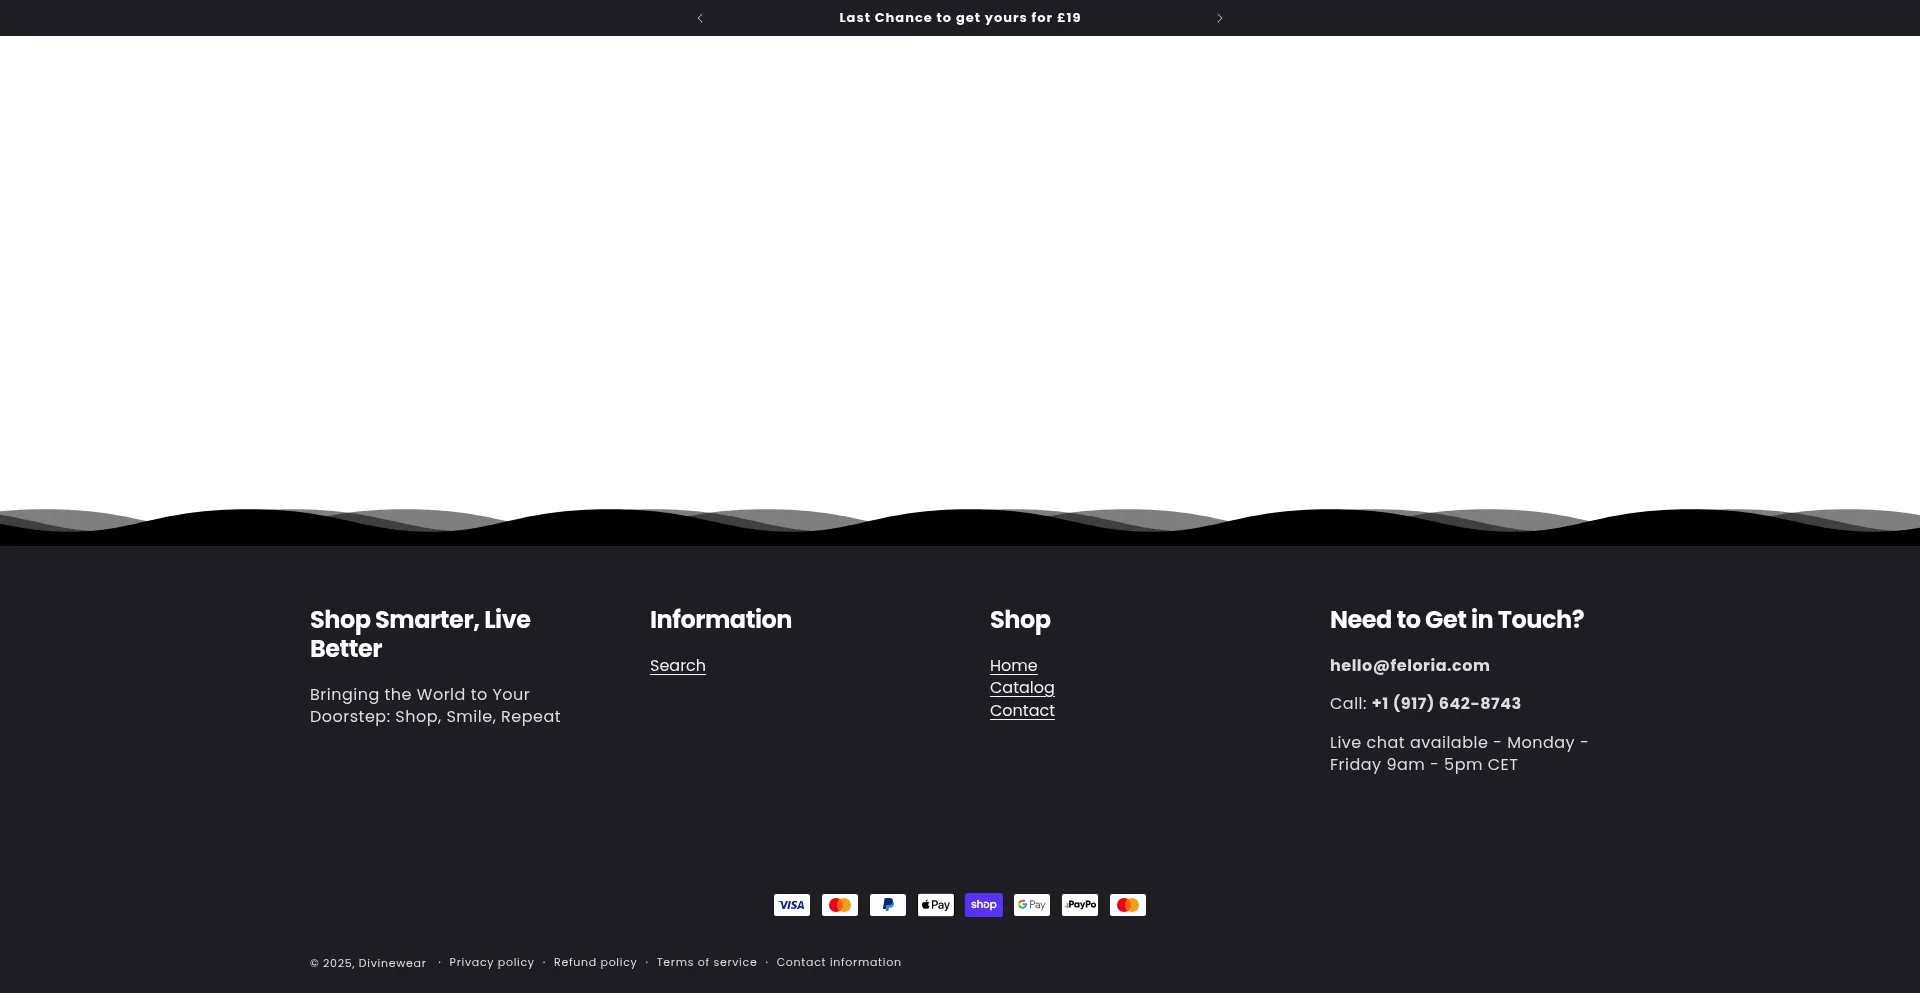
Task: Click the Google Pay icon
Action: [1031, 905]
